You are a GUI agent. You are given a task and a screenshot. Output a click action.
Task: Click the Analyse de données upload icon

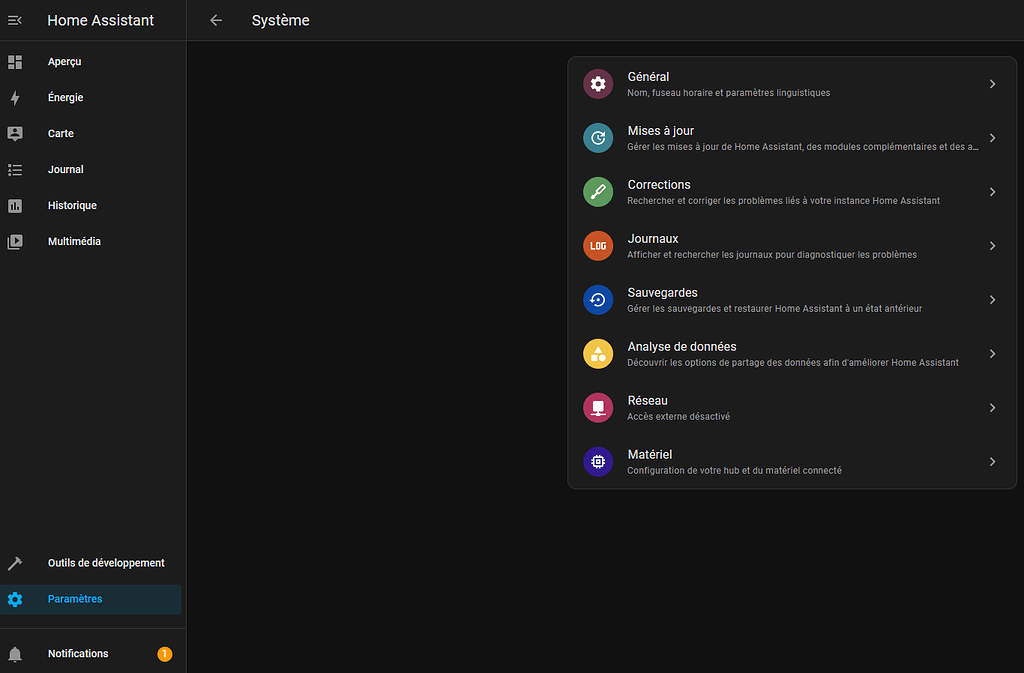point(597,353)
